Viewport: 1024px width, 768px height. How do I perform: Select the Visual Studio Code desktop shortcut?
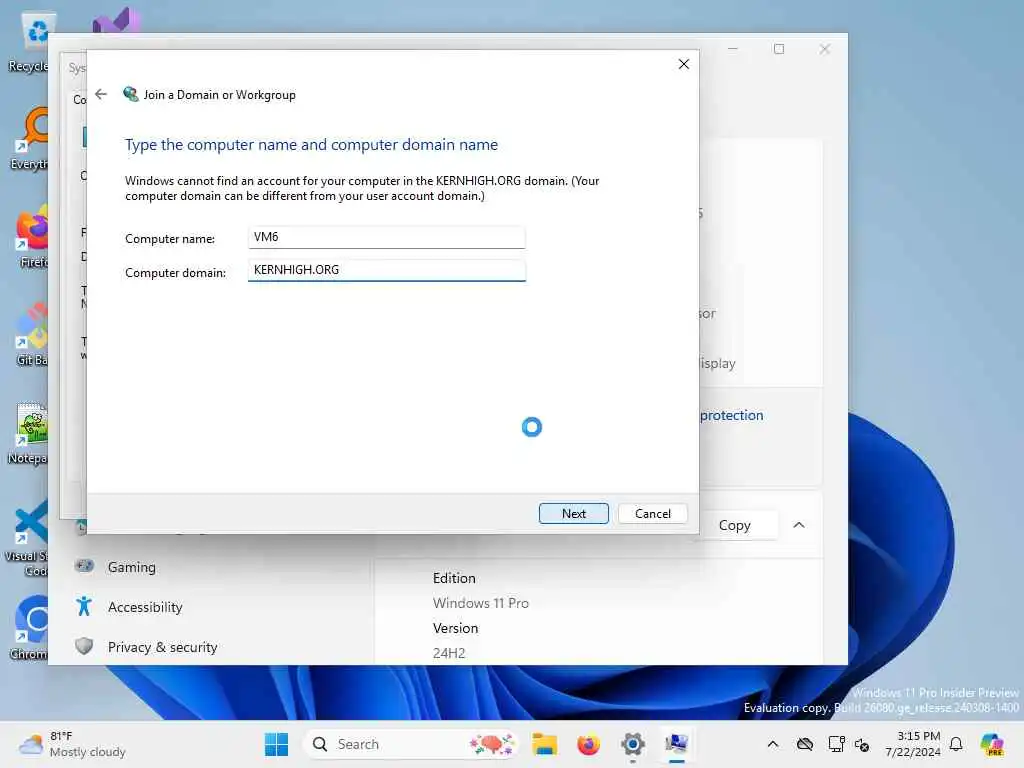click(x=27, y=538)
